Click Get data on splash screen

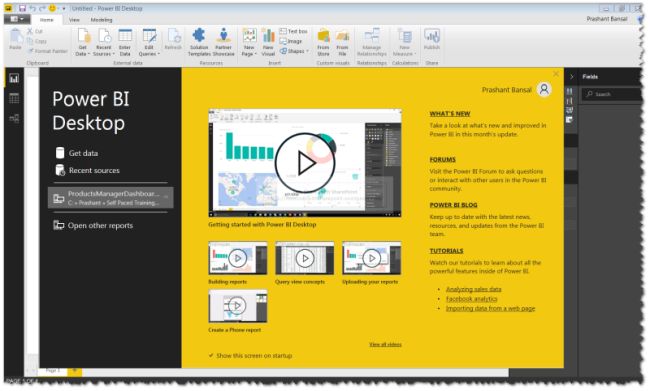(77, 153)
